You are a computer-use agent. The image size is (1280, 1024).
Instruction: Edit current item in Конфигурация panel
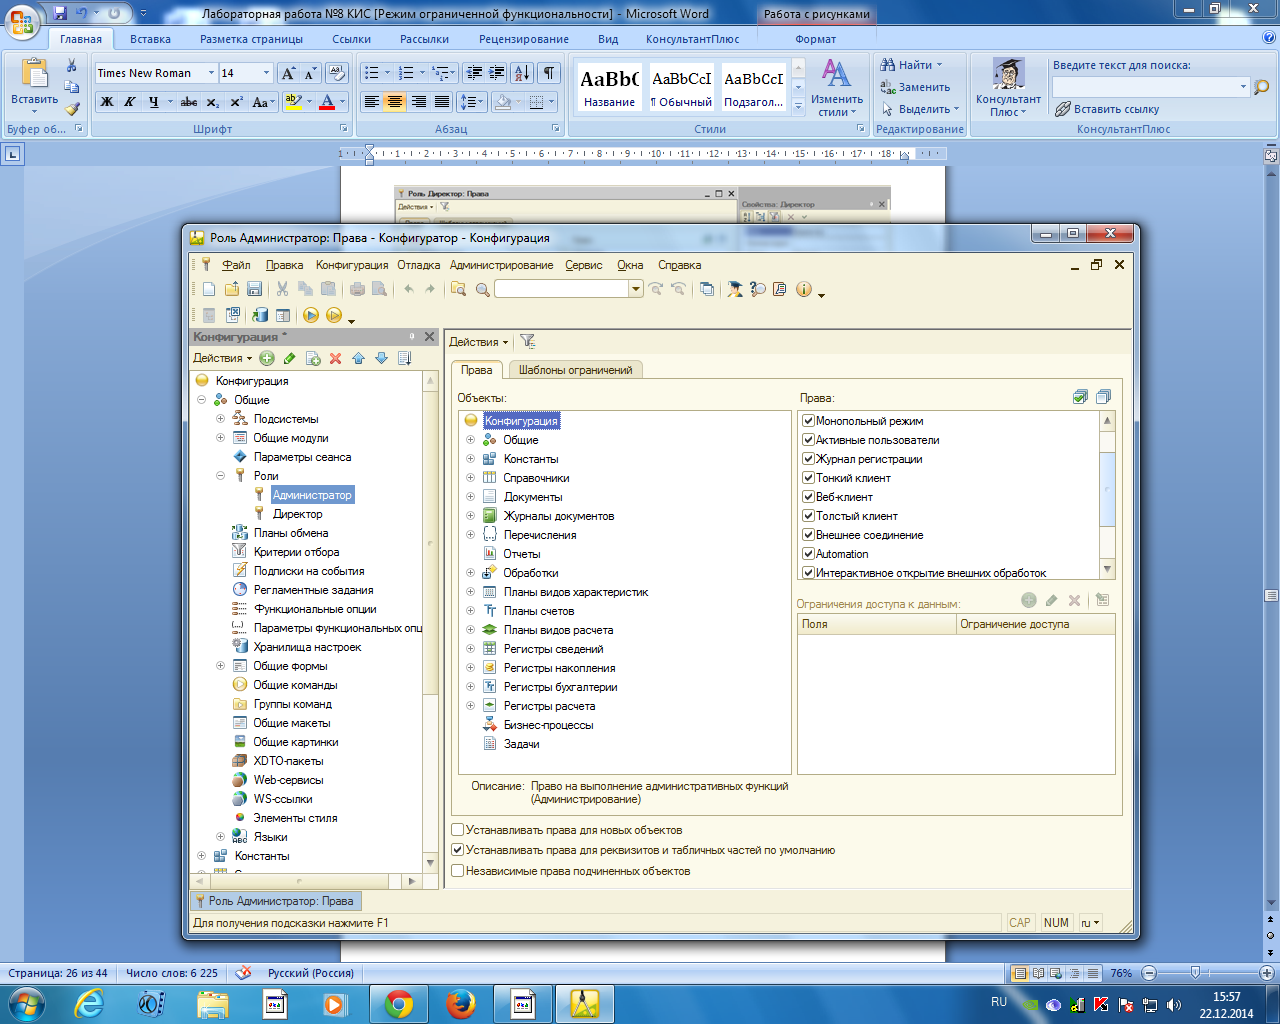click(x=290, y=358)
